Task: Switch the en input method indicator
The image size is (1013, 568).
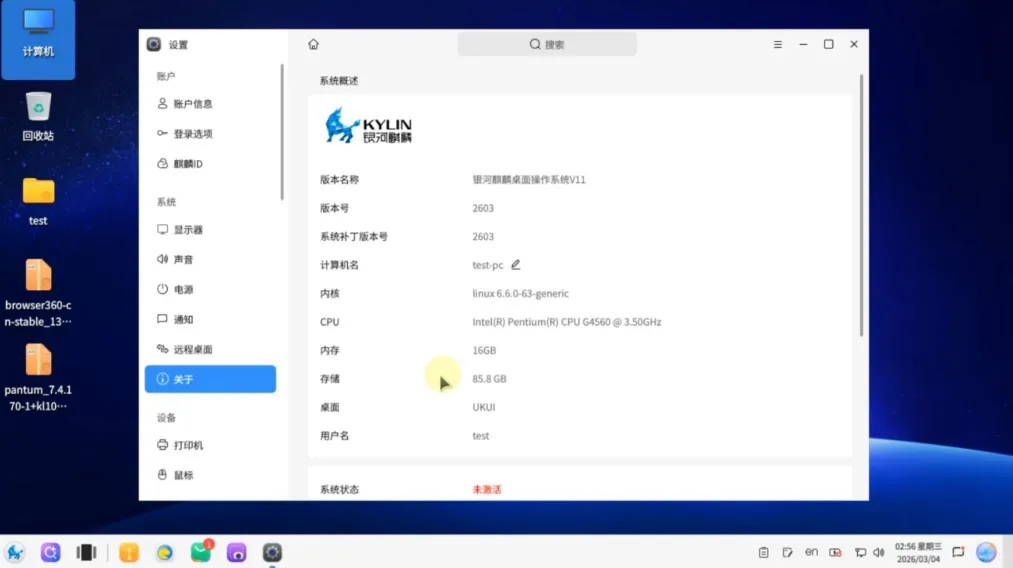Action: coord(811,552)
